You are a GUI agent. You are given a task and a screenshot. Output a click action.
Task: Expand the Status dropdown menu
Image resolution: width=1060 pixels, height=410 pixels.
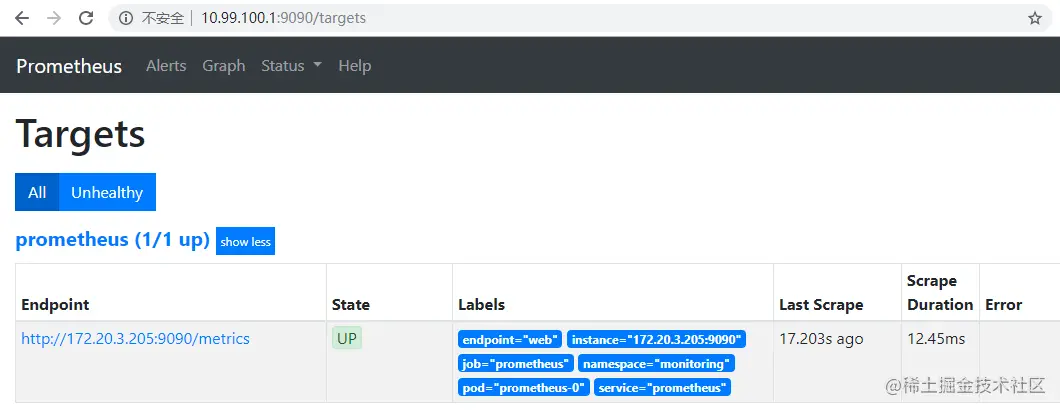pyautogui.click(x=291, y=66)
